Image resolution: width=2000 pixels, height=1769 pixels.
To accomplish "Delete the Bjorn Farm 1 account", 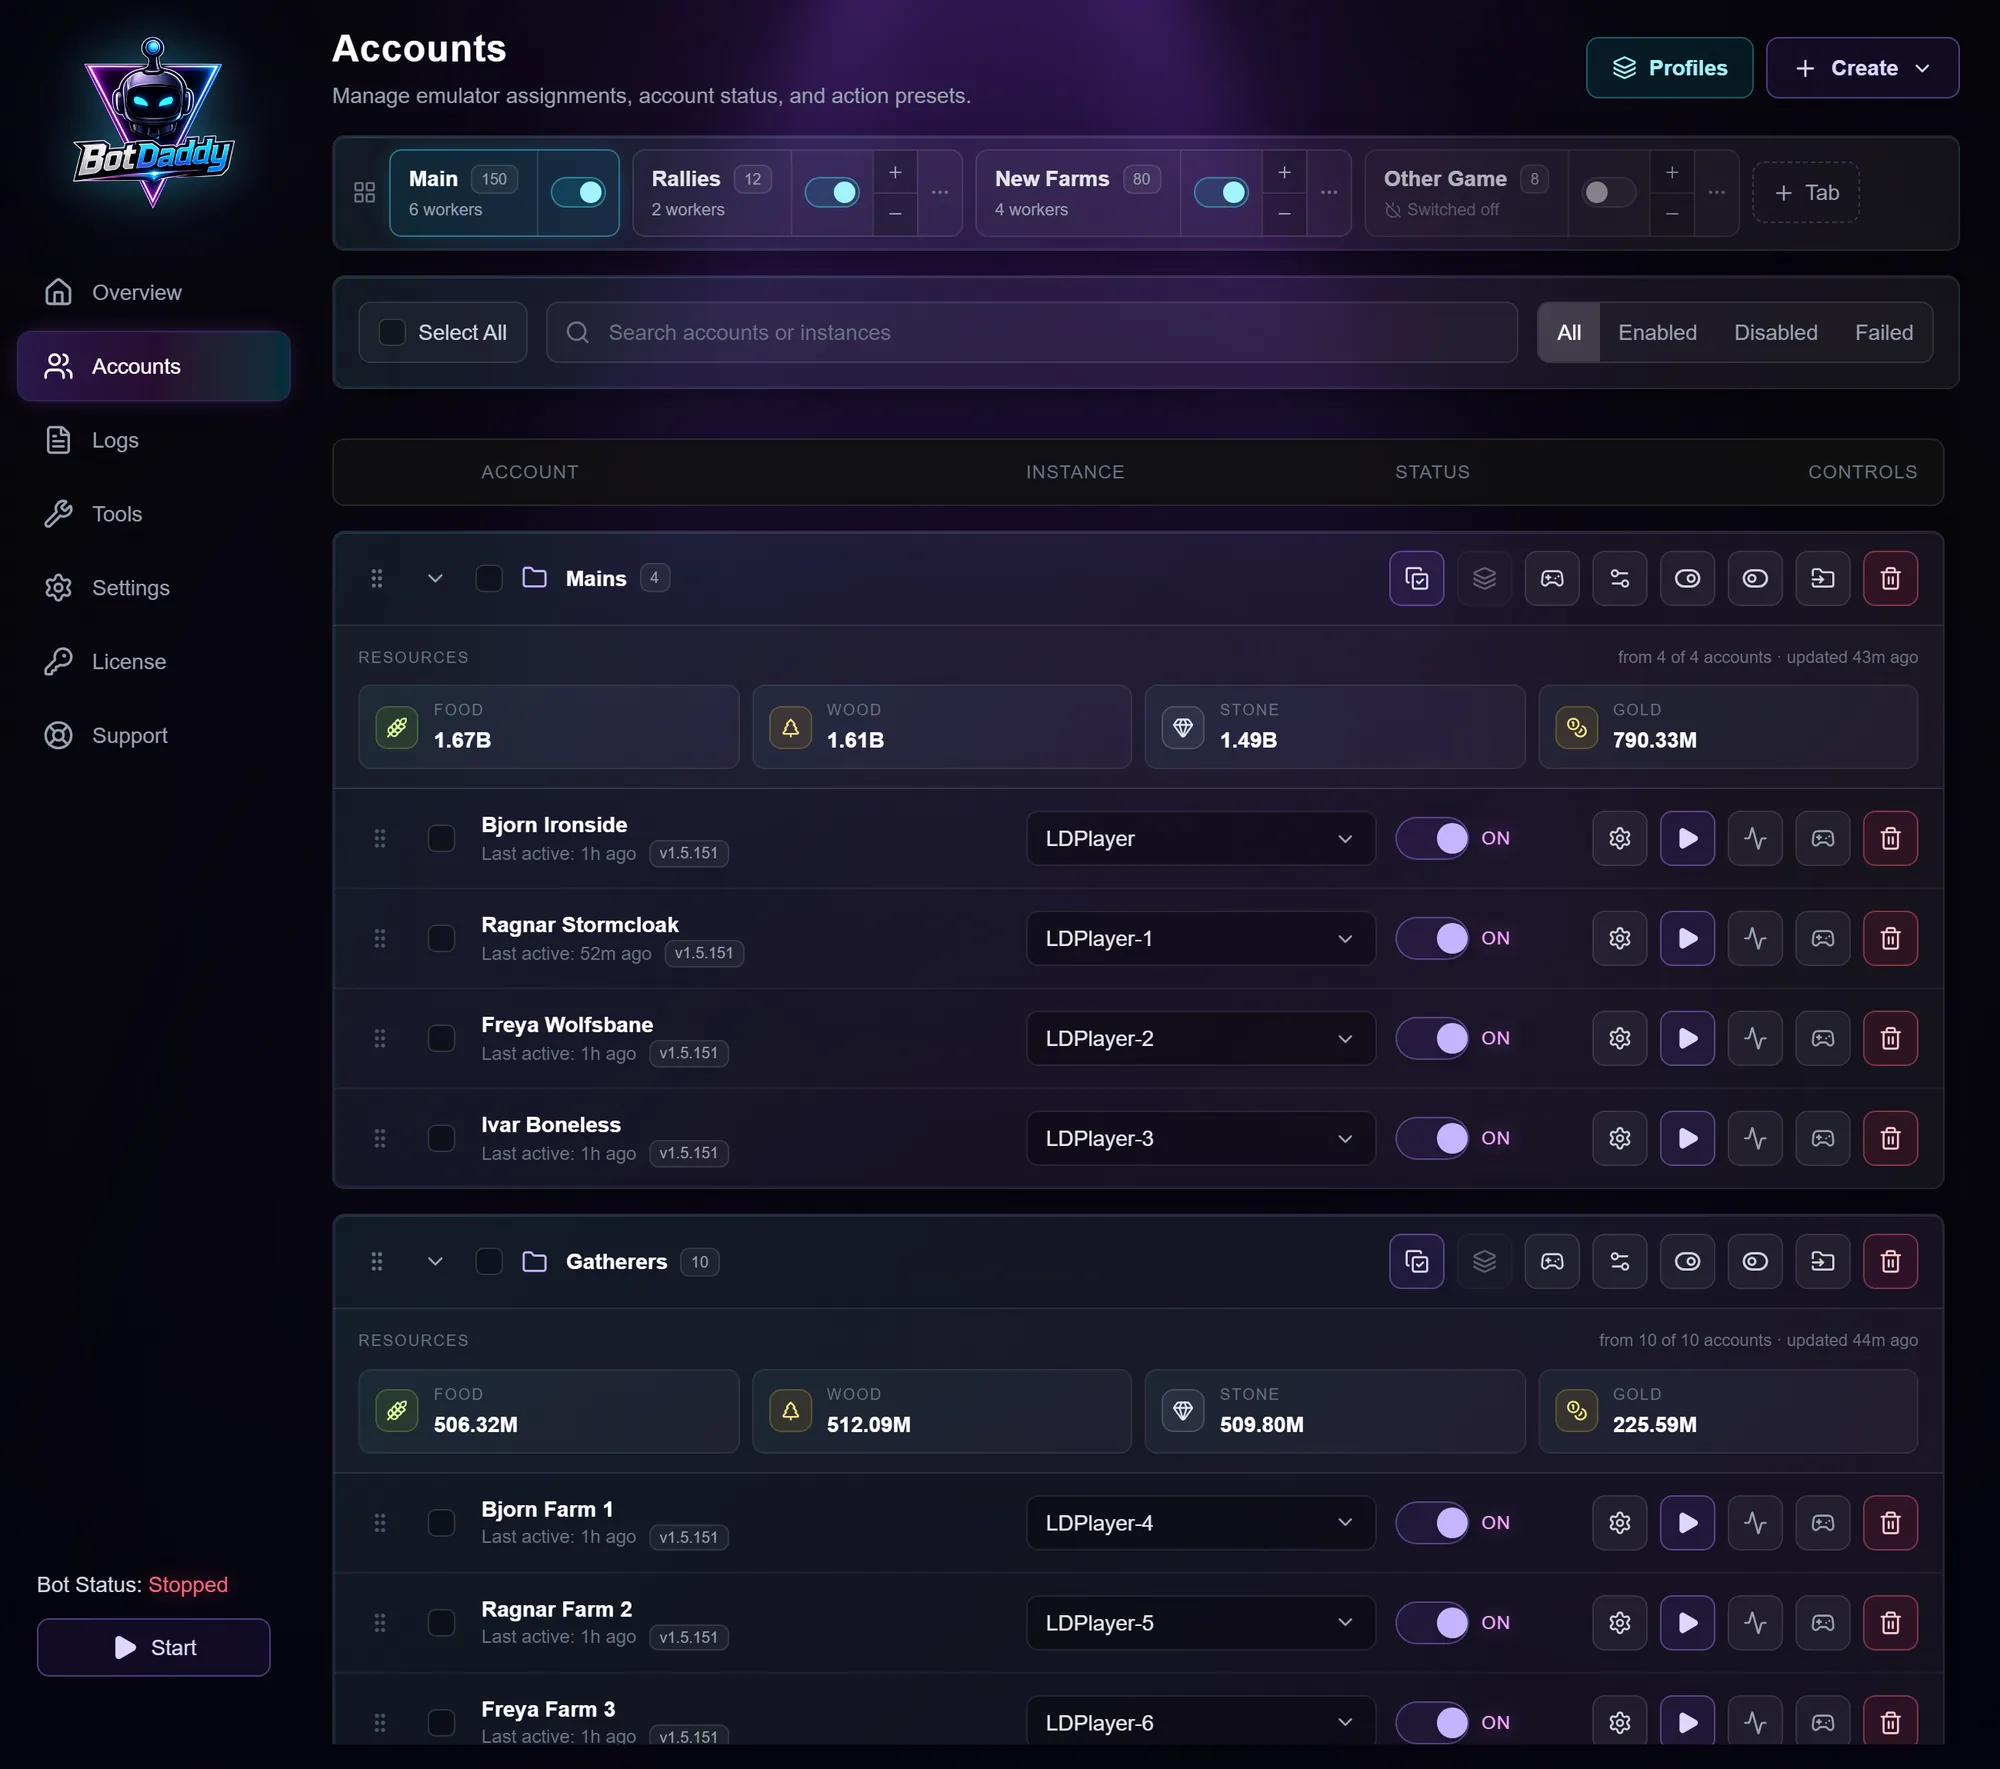I will click(1890, 1522).
